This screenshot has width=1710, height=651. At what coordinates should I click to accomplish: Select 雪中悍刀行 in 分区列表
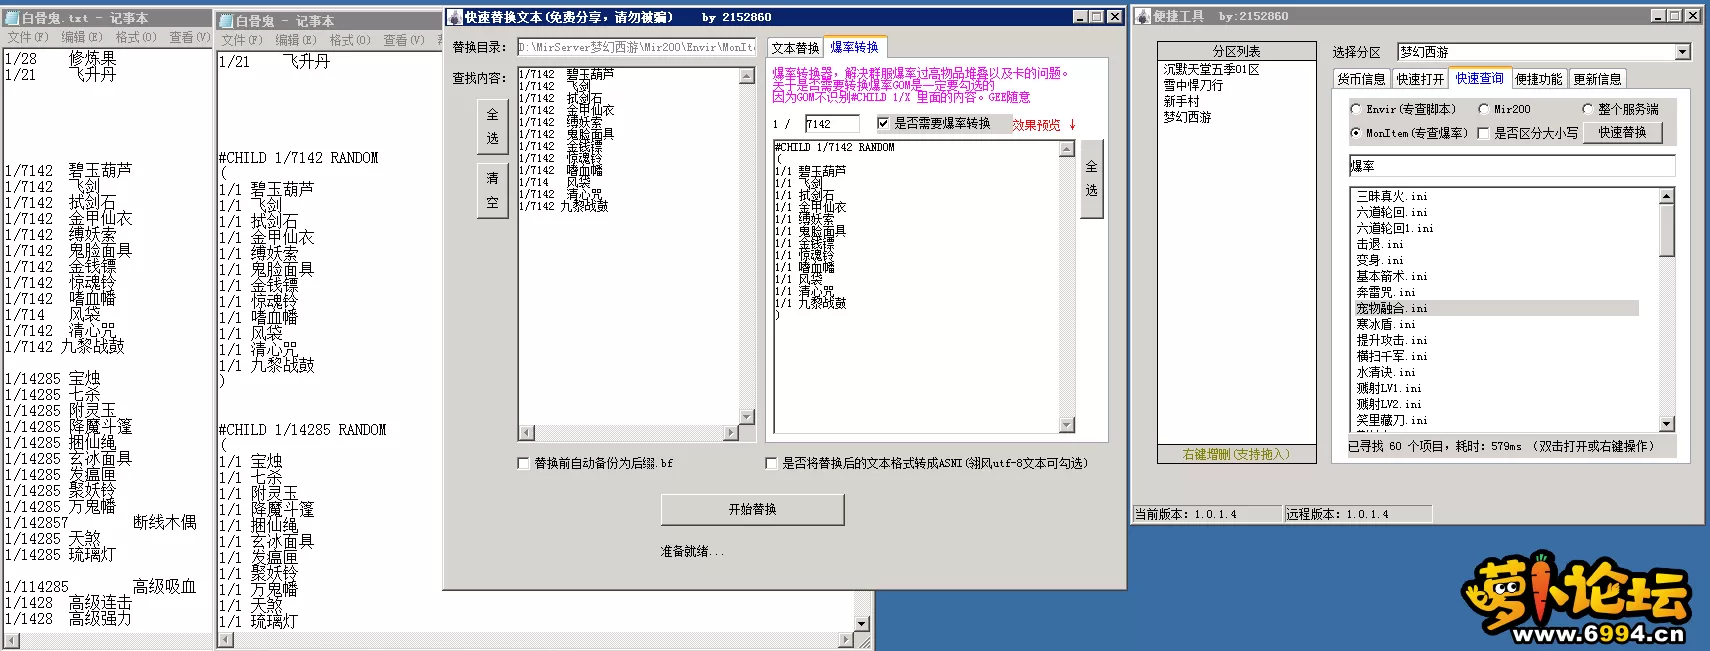click(1192, 86)
